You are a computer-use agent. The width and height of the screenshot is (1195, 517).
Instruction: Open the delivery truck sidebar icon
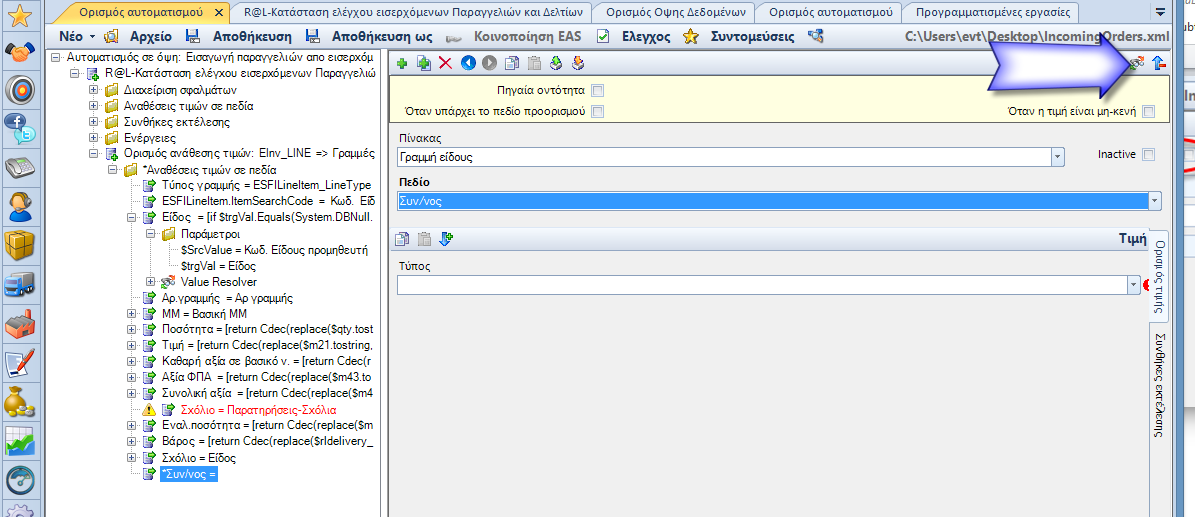tap(18, 284)
